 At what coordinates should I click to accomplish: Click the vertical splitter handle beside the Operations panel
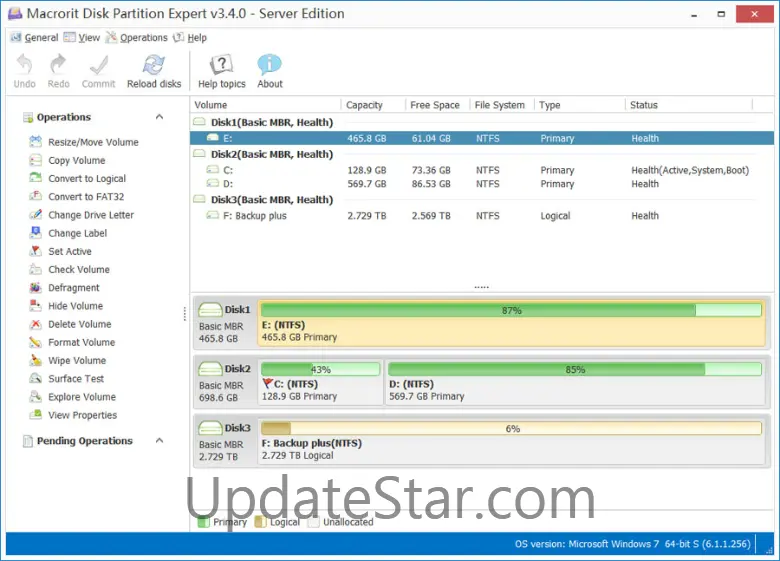point(185,314)
